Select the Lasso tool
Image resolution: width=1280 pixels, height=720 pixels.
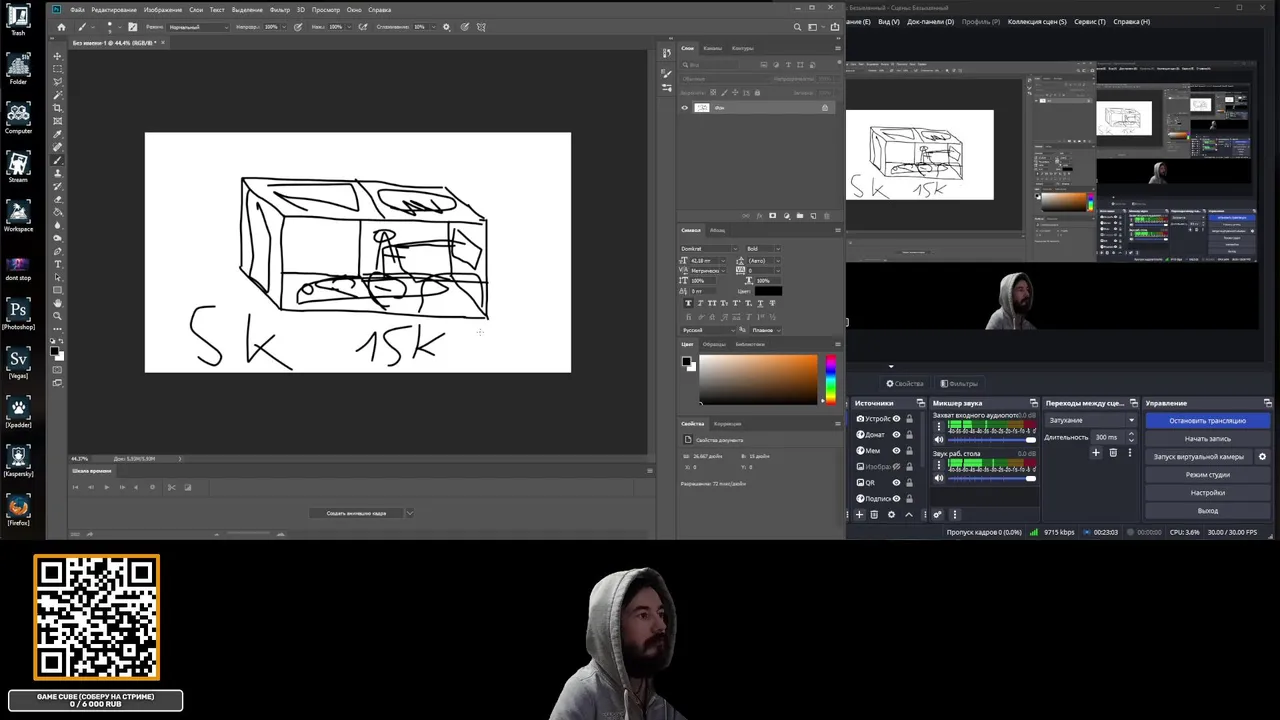click(57, 82)
